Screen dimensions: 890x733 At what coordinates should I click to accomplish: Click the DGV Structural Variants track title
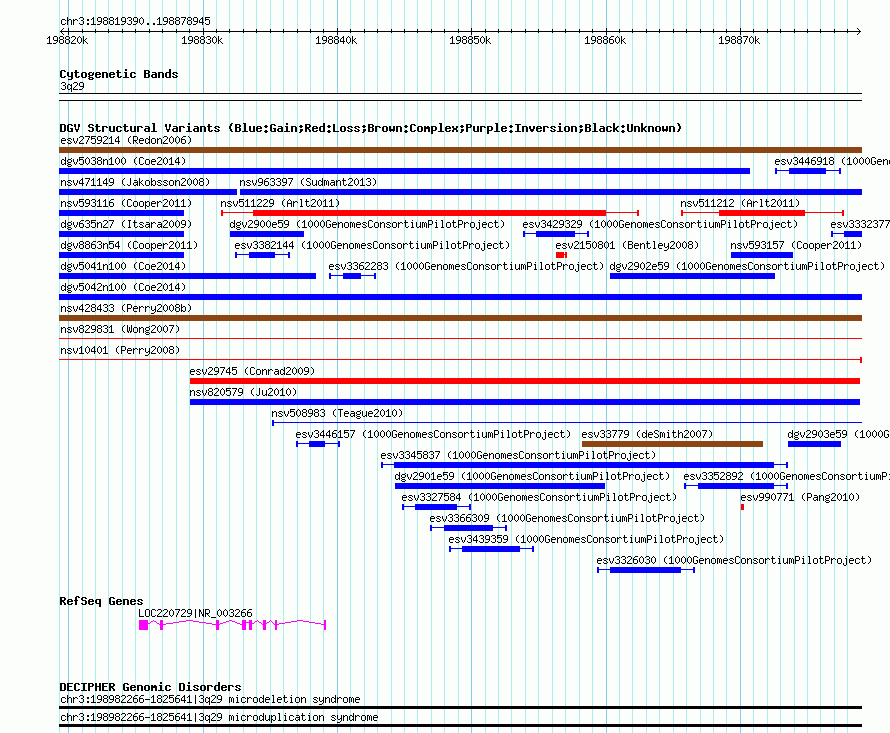pyautogui.click(x=371, y=128)
